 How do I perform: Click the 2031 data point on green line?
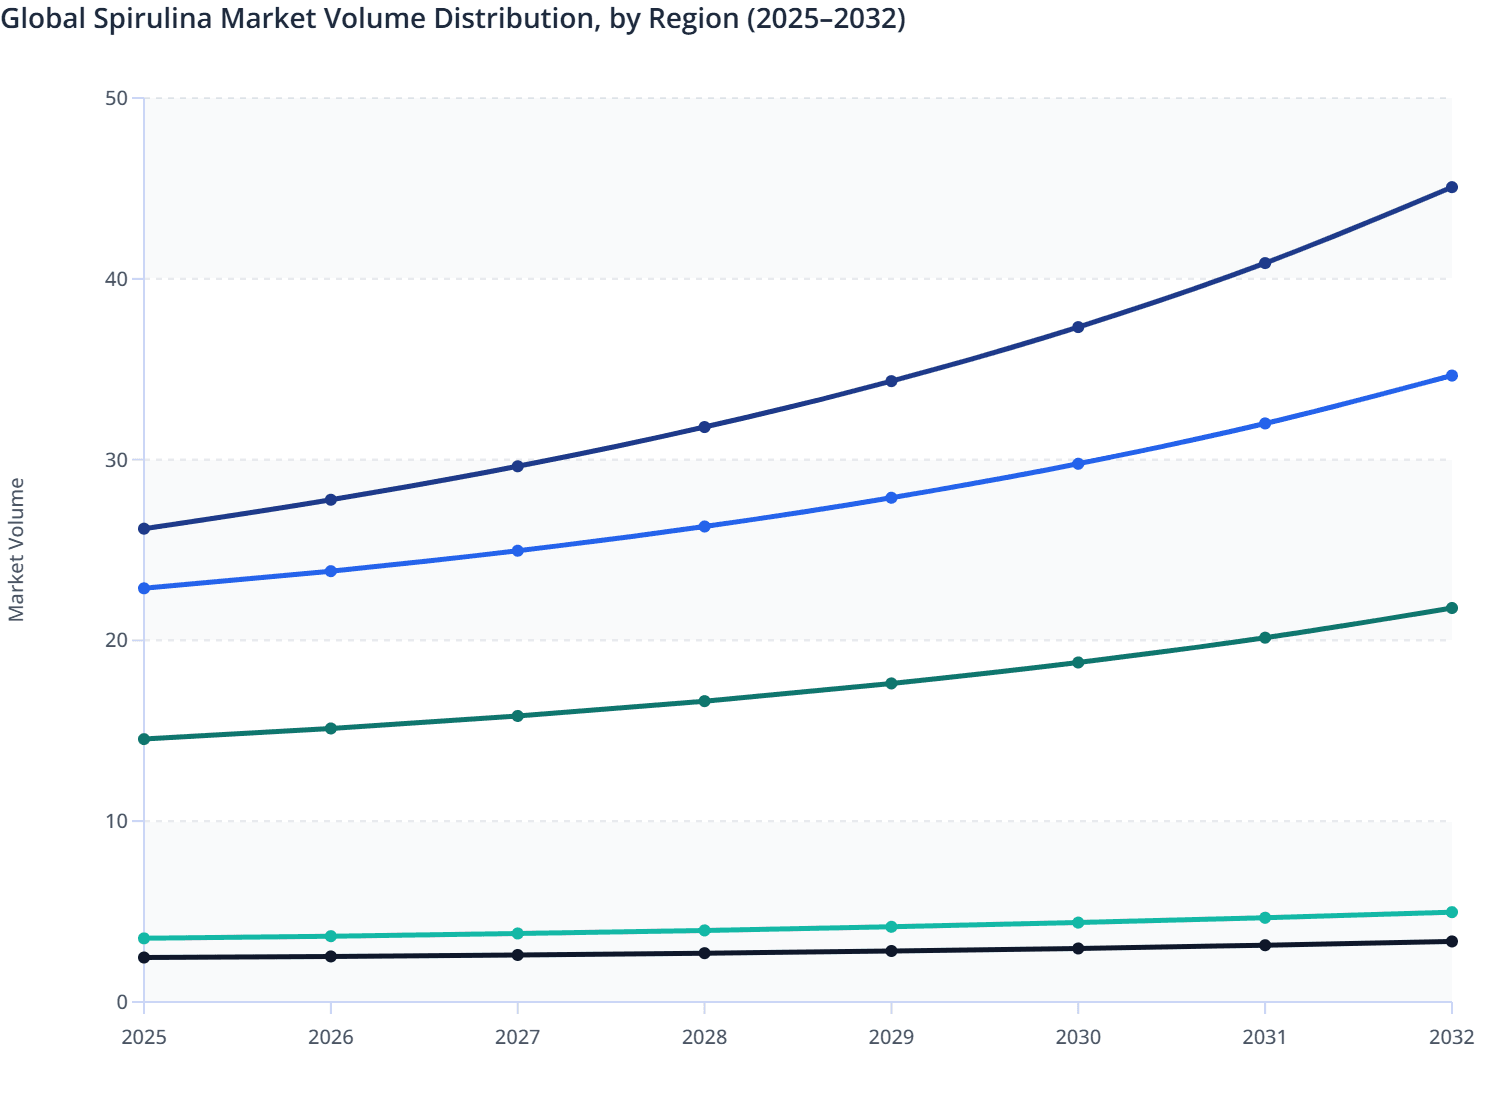point(1264,636)
